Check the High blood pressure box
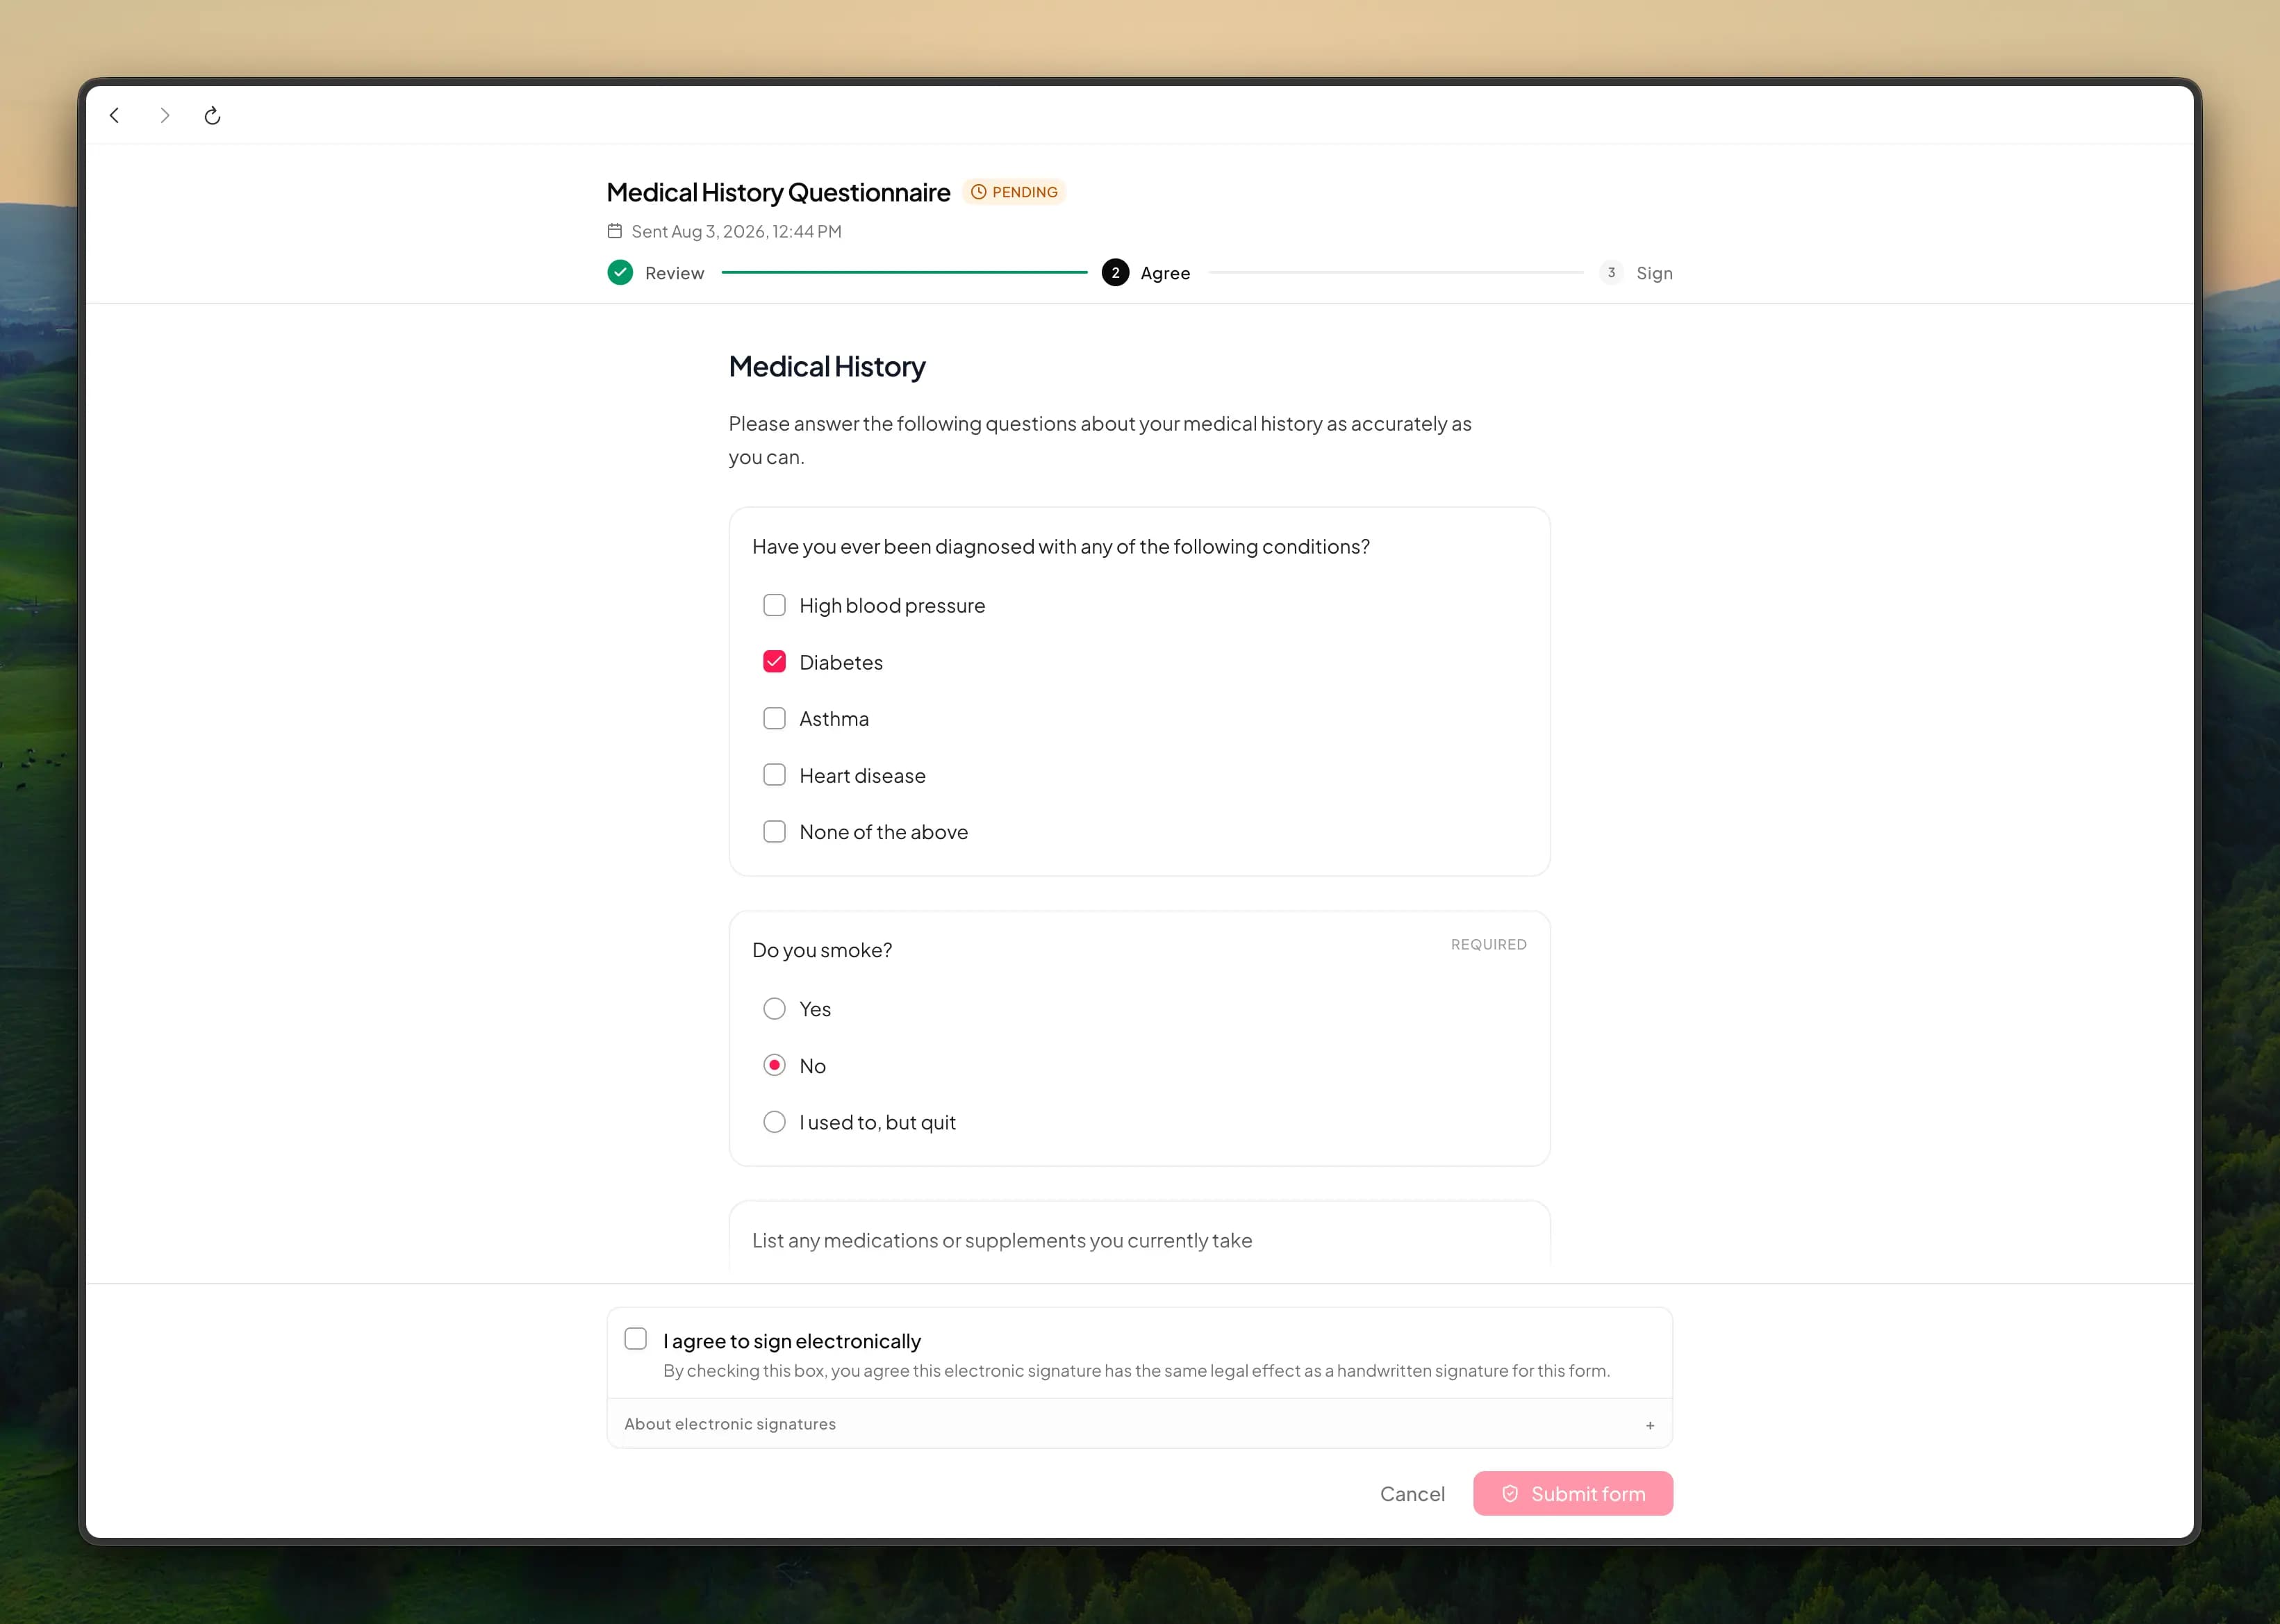This screenshot has height=1624, width=2280. tap(774, 605)
